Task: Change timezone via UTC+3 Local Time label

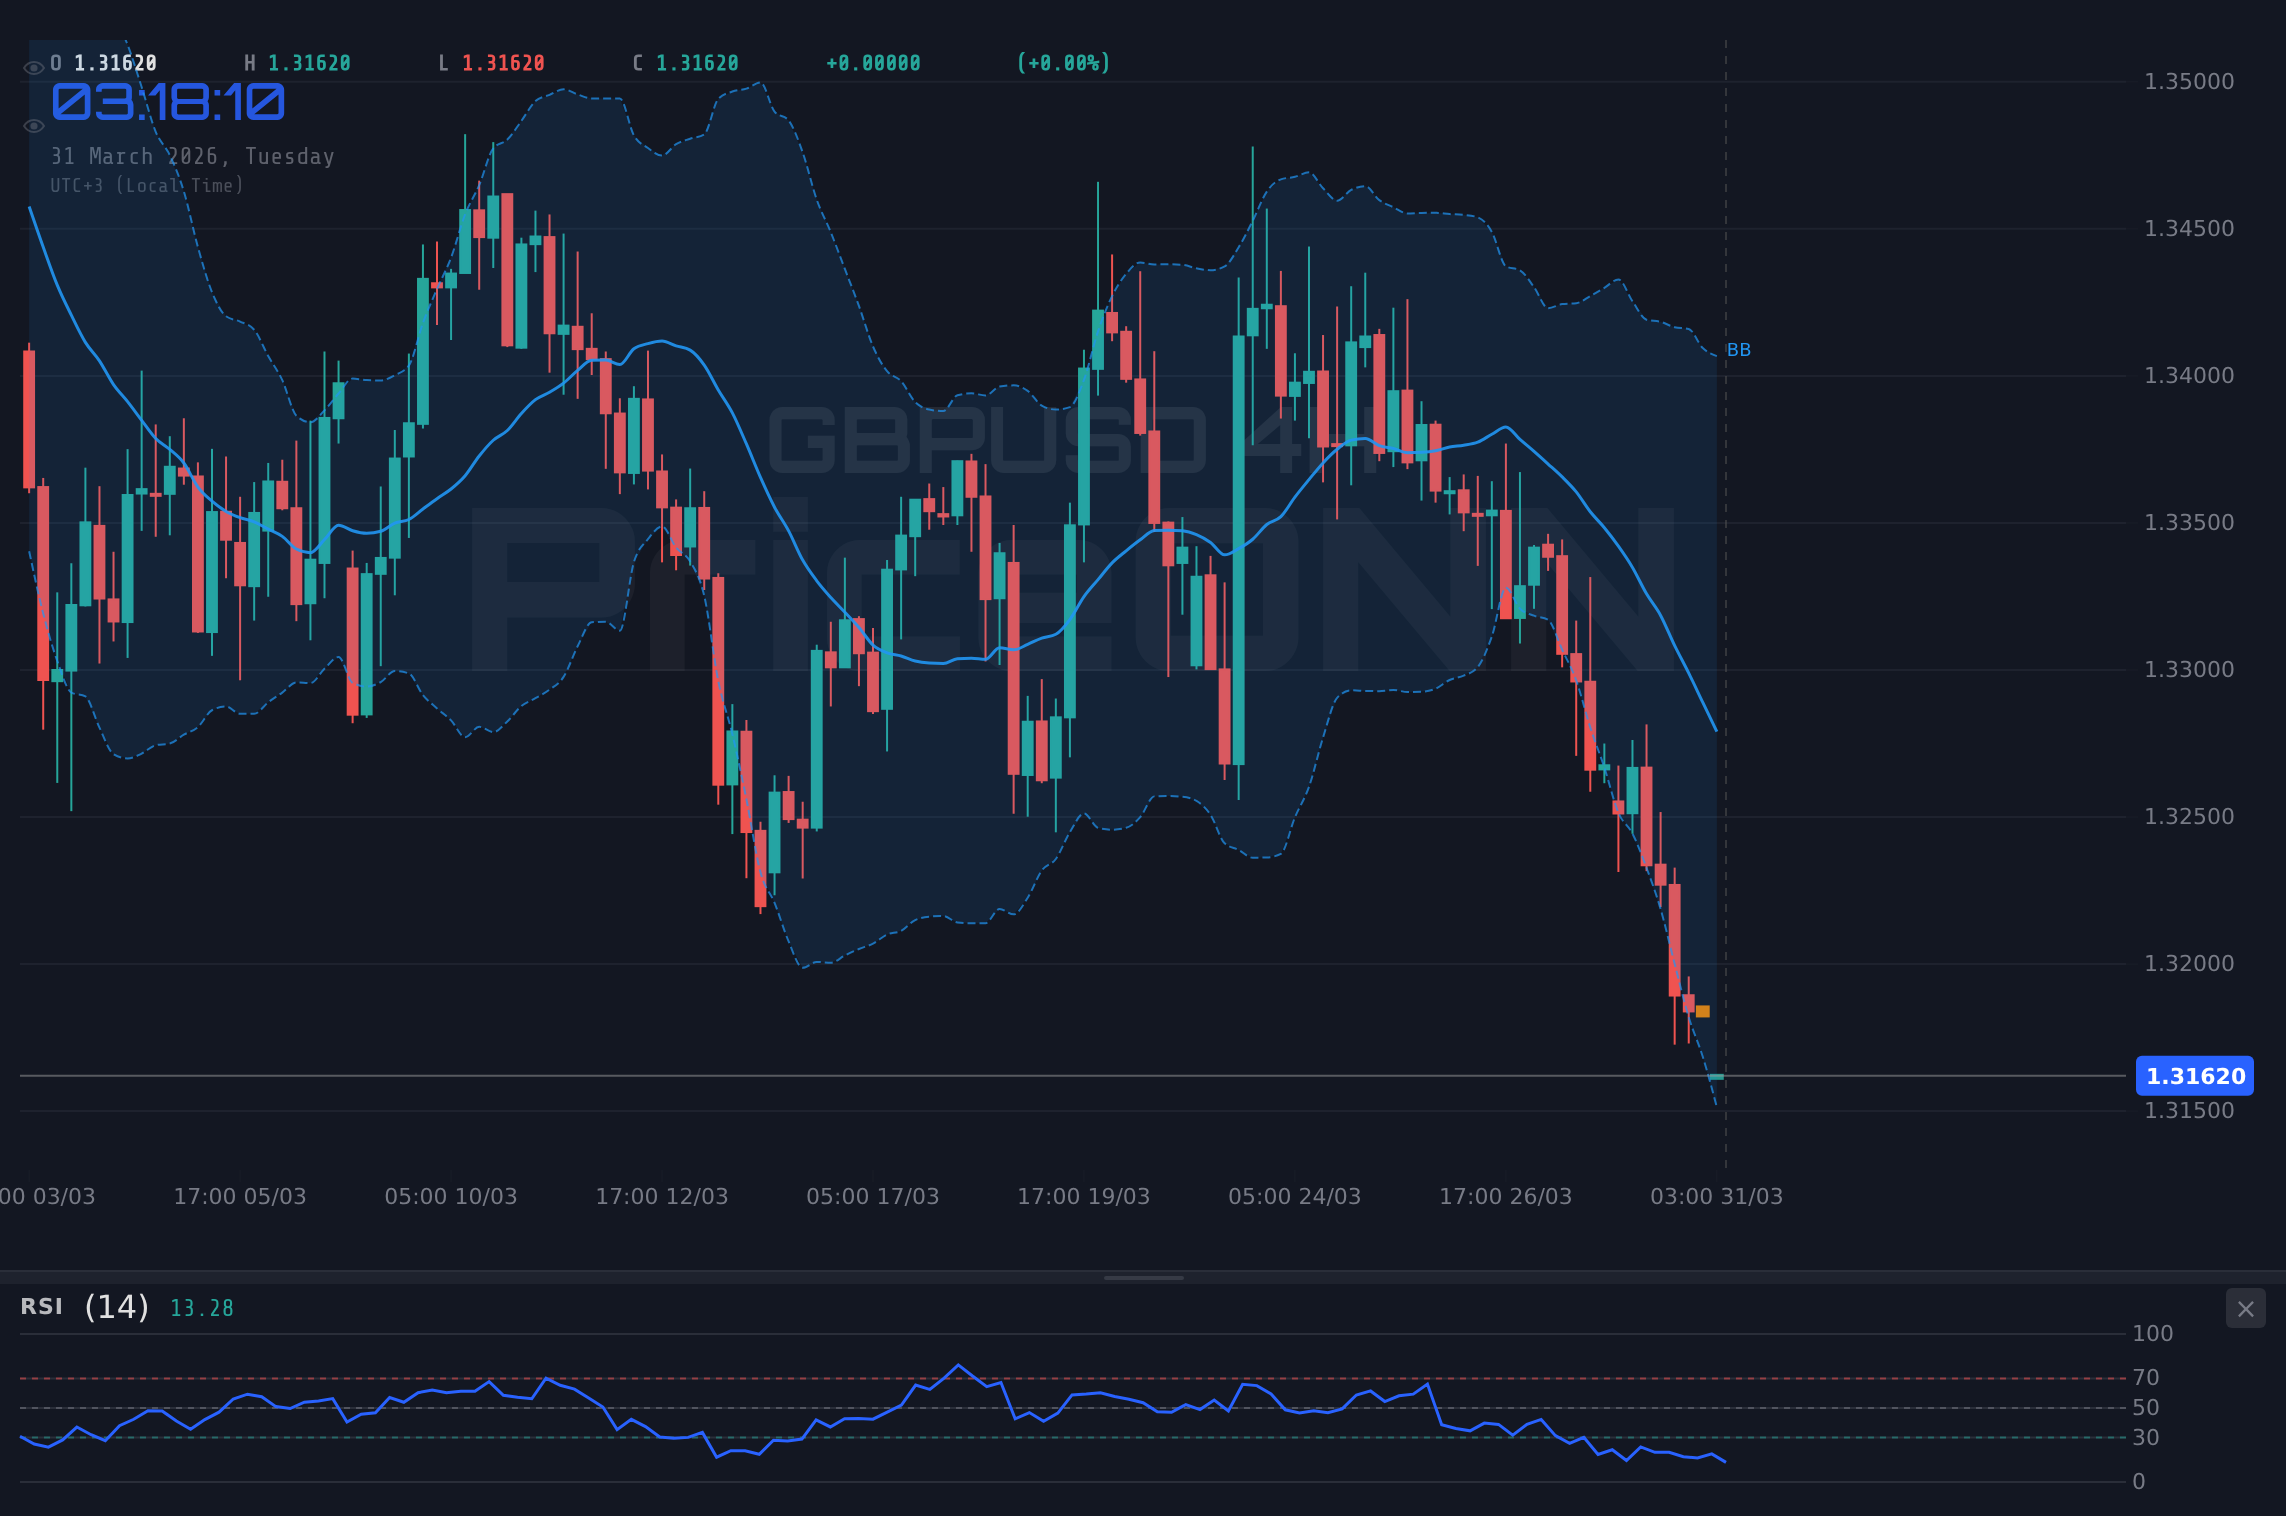Action: (x=146, y=185)
